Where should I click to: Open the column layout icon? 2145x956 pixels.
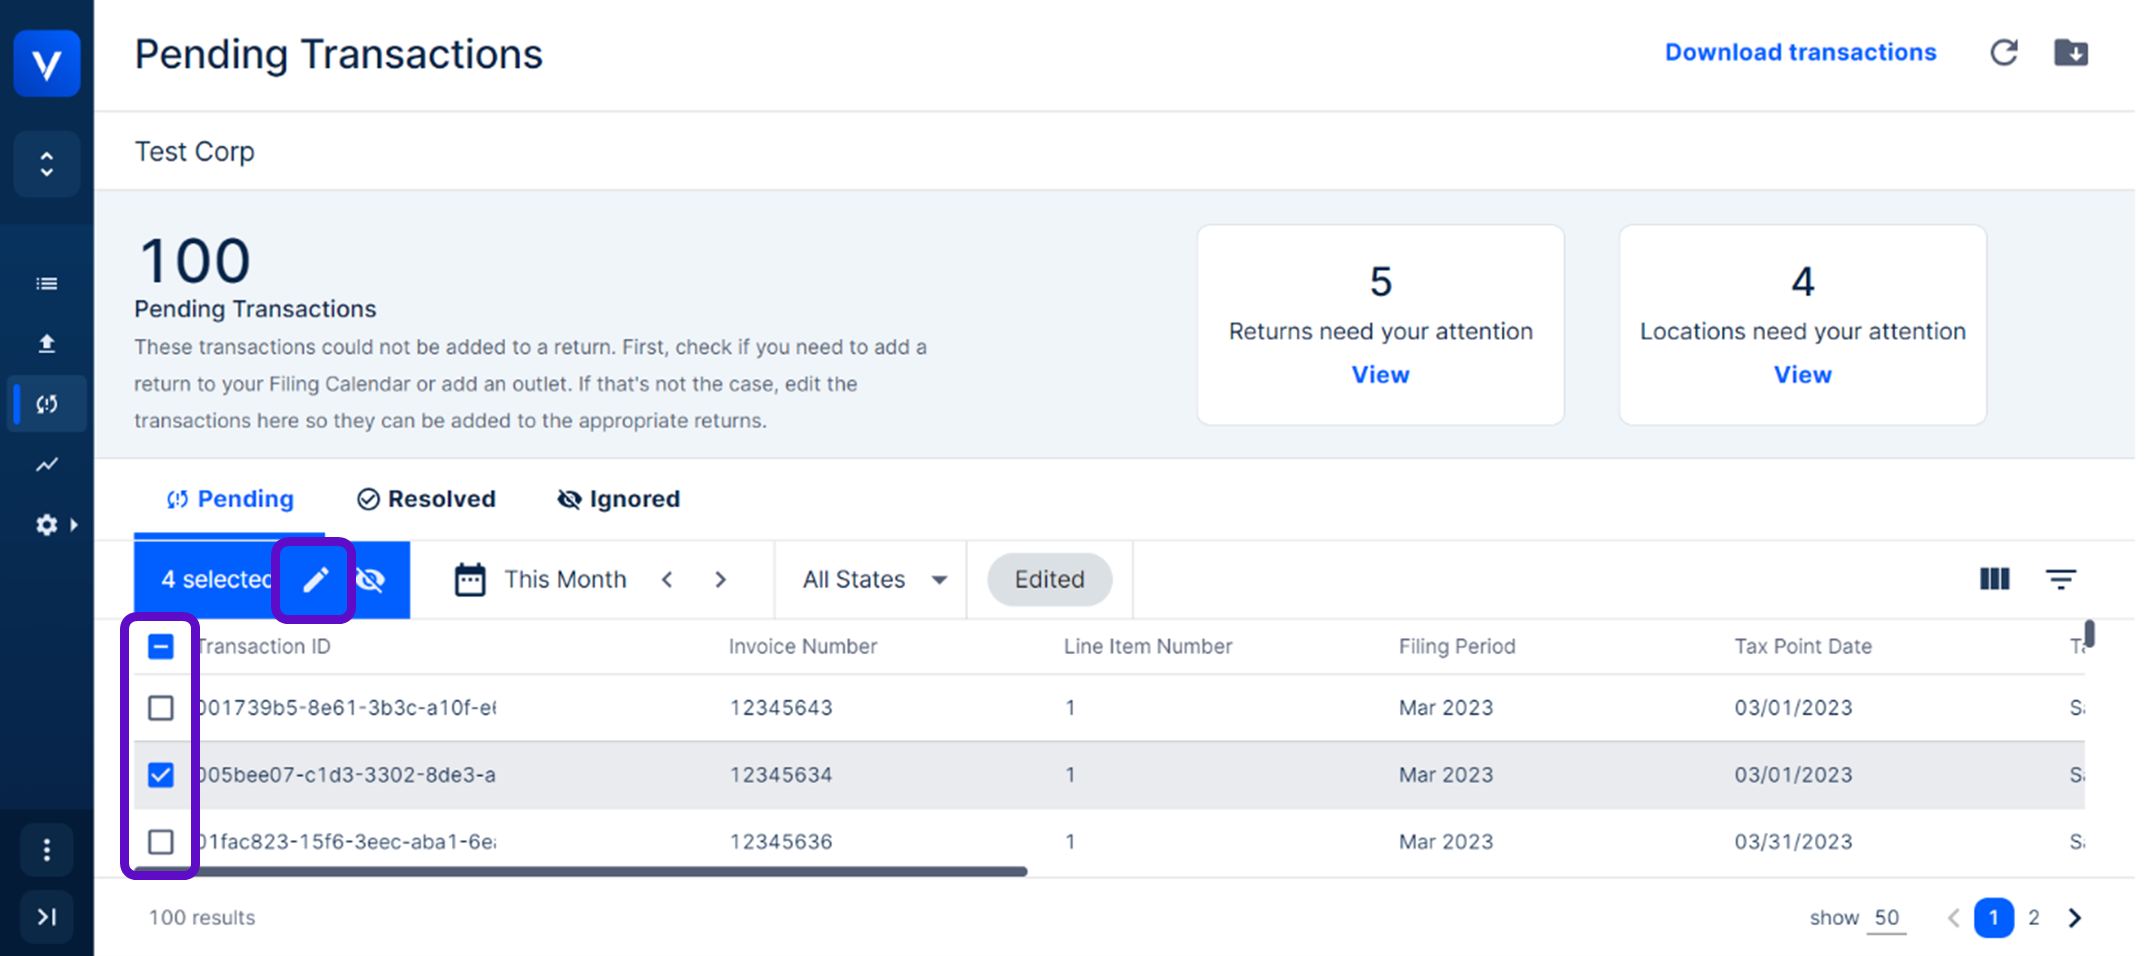coord(1994,579)
